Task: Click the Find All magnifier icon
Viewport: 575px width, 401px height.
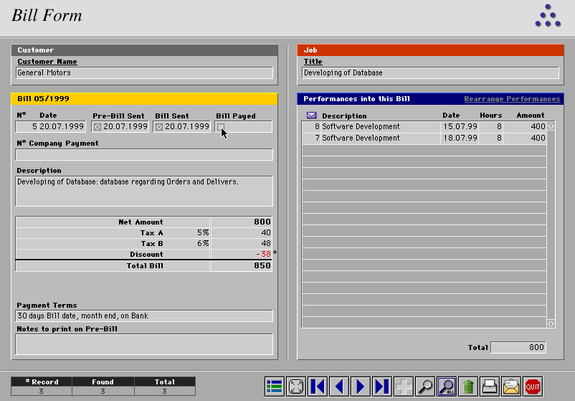Action: click(x=447, y=386)
